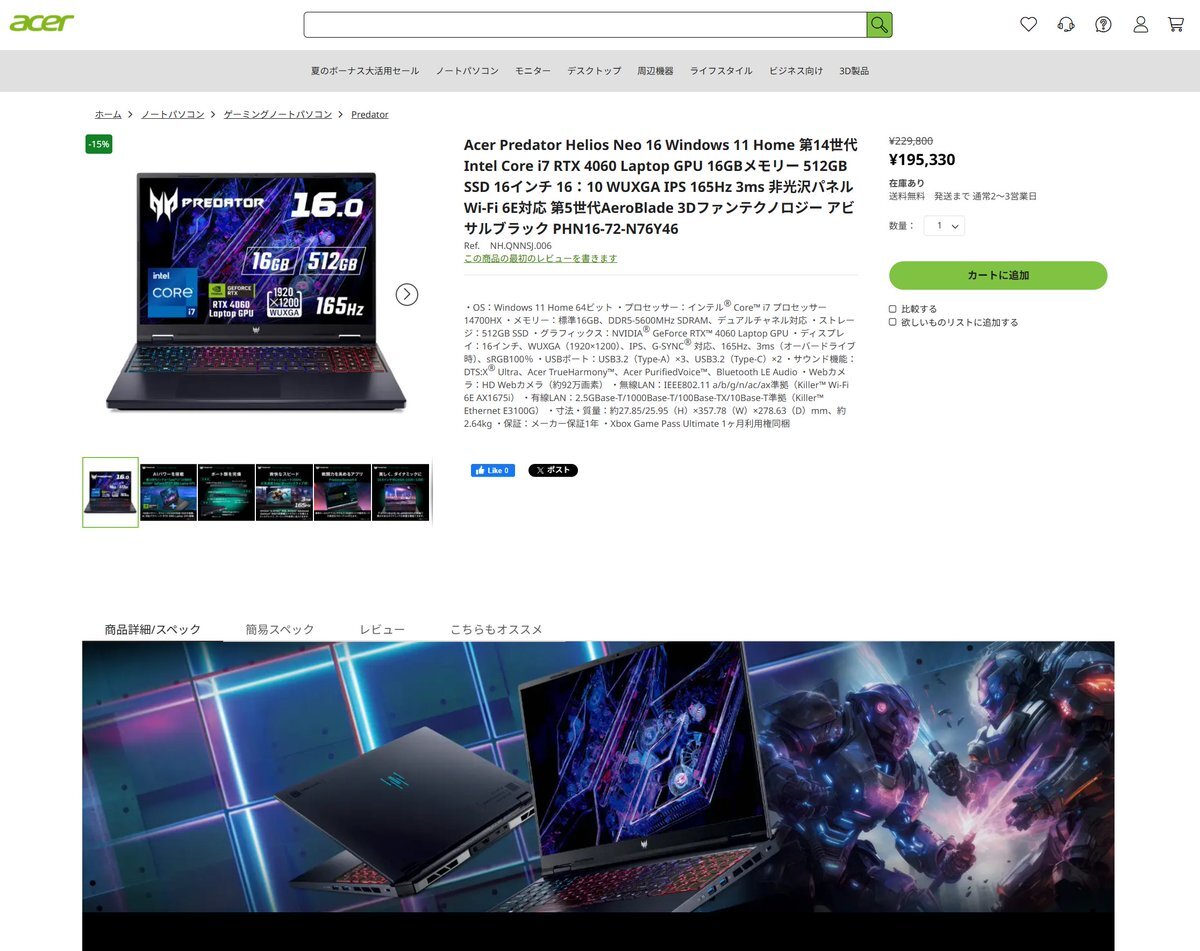Open 周辺機器 navigation menu
The image size is (1200, 951).
[655, 71]
